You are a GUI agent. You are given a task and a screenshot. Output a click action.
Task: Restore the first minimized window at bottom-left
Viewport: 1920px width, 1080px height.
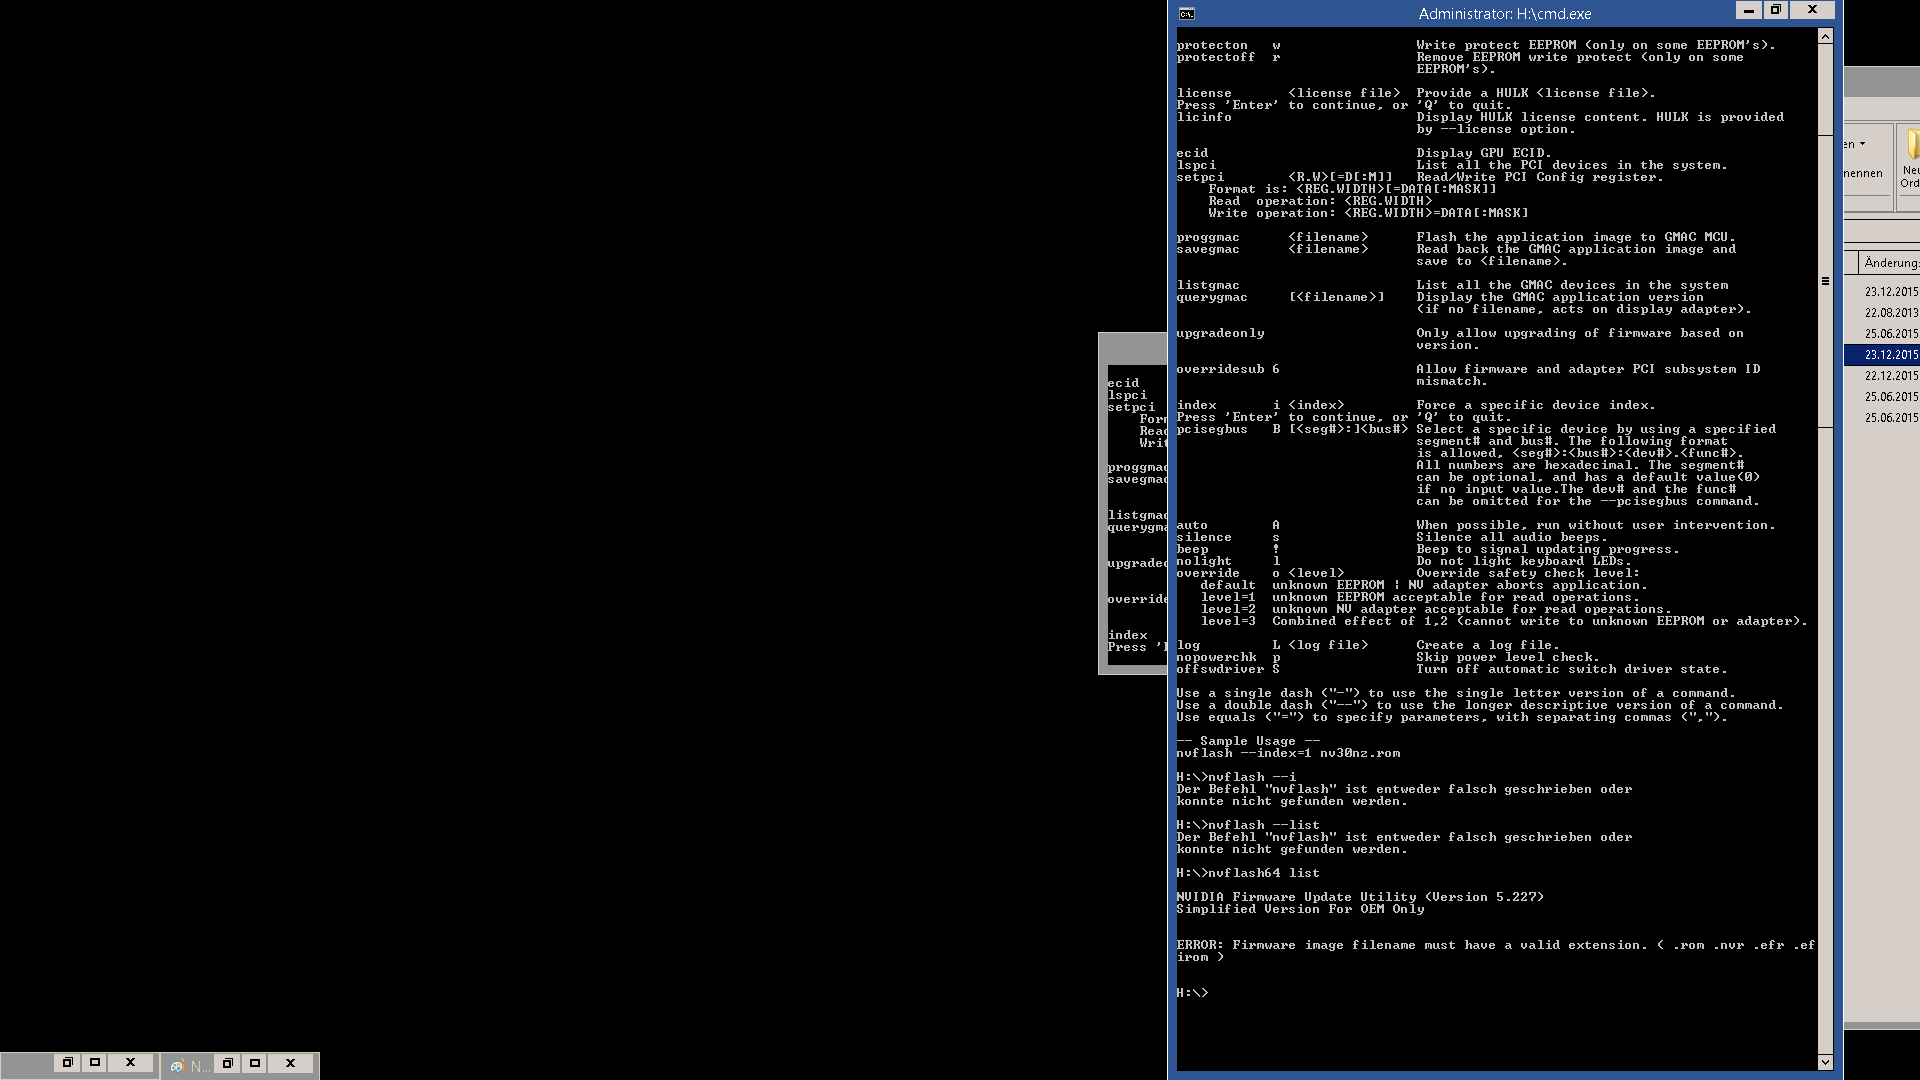67,1063
